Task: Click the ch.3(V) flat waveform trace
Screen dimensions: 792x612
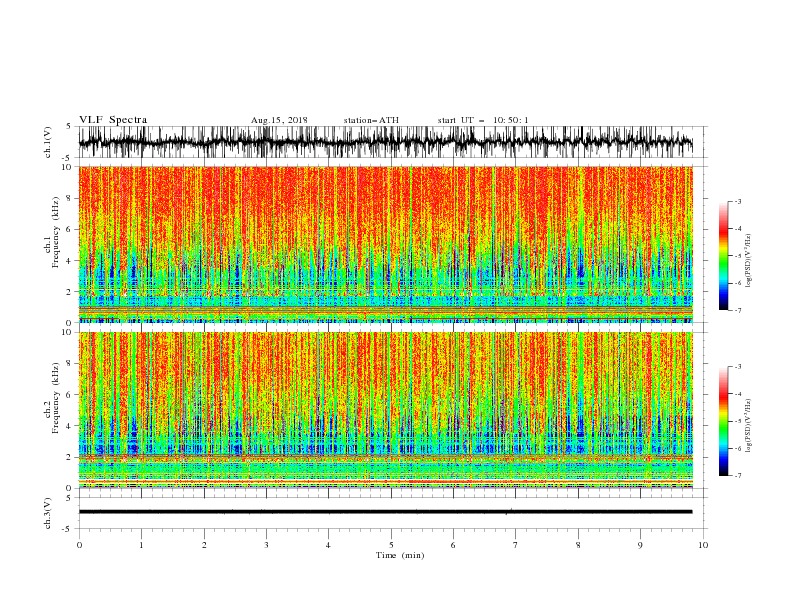Action: point(386,512)
